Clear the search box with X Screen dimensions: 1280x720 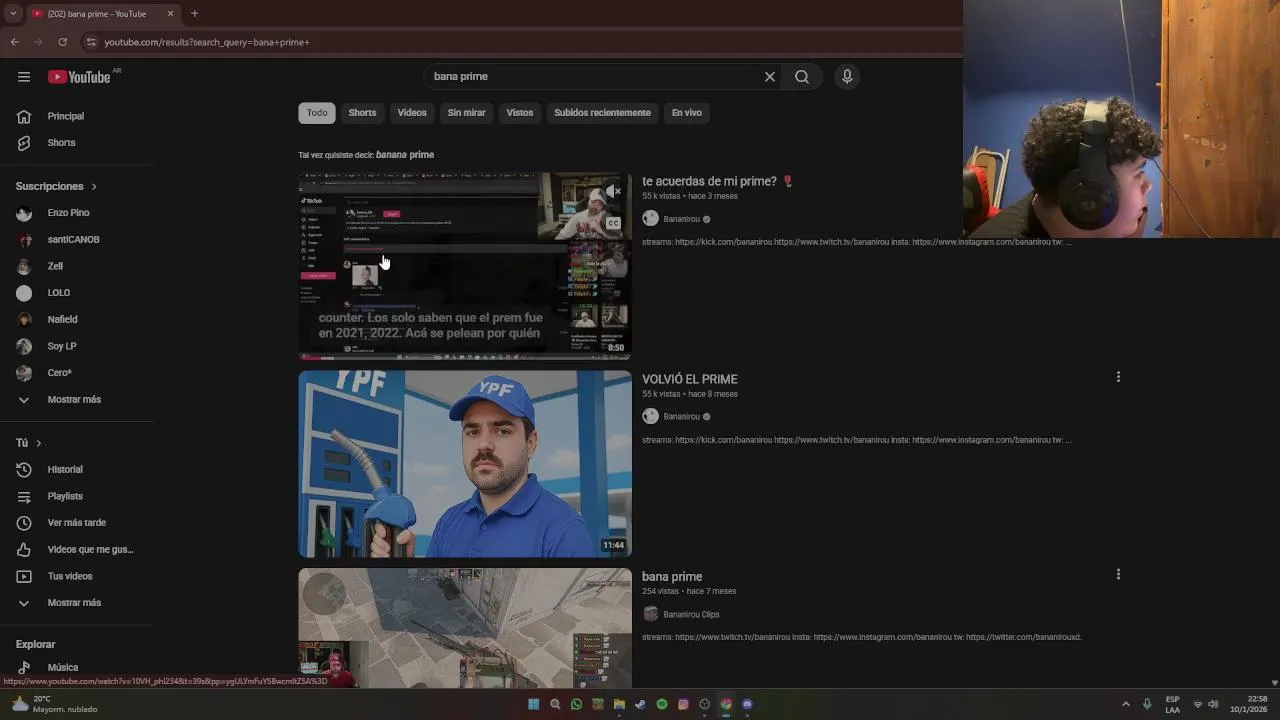pos(770,77)
